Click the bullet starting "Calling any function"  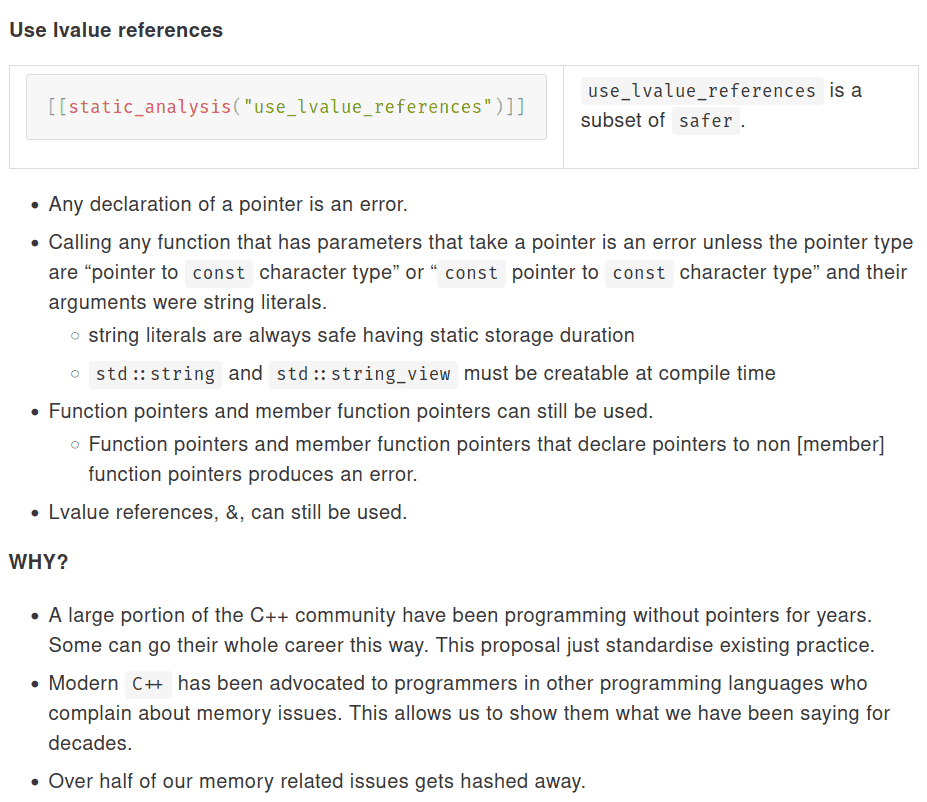click(480, 243)
